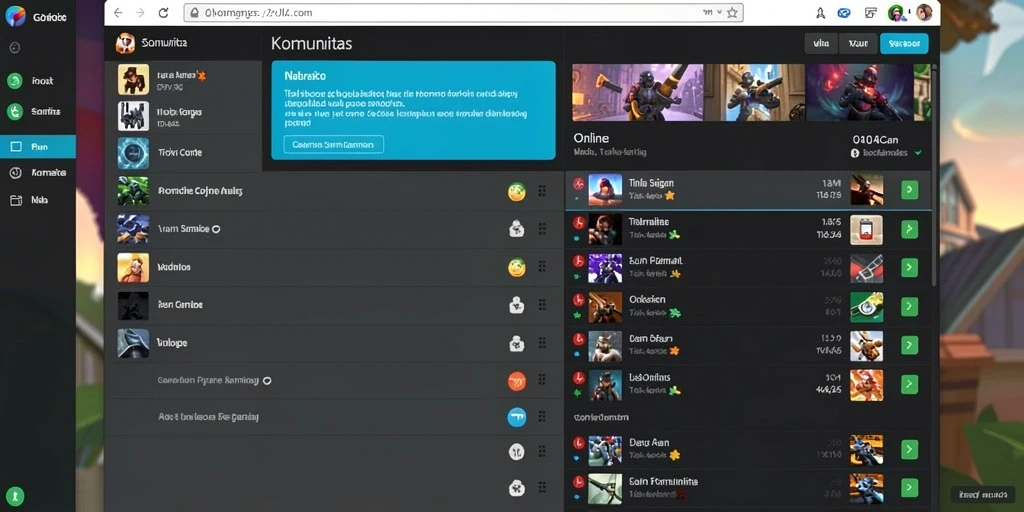
Task: Open the Tiovi Corne community with blue swirl icon
Action: click(x=184, y=153)
